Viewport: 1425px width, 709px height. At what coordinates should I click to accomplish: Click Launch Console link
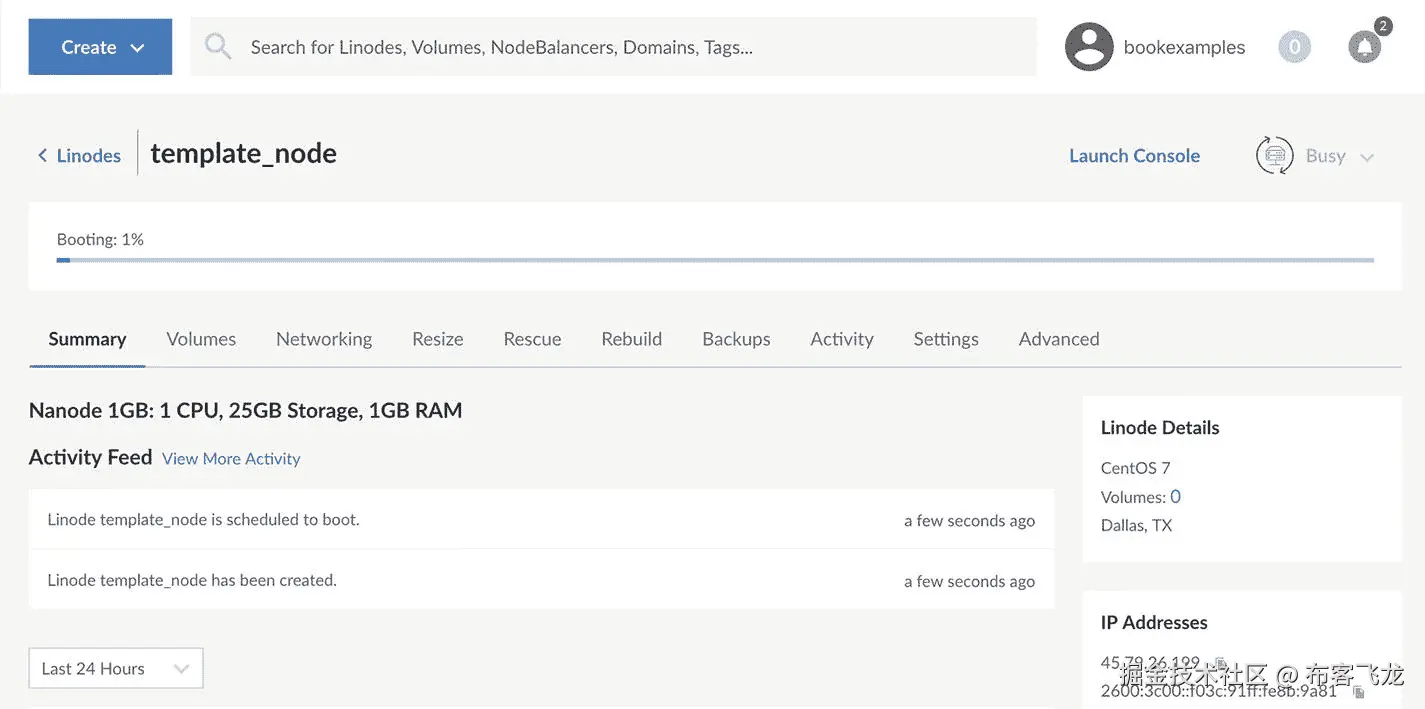click(1134, 156)
